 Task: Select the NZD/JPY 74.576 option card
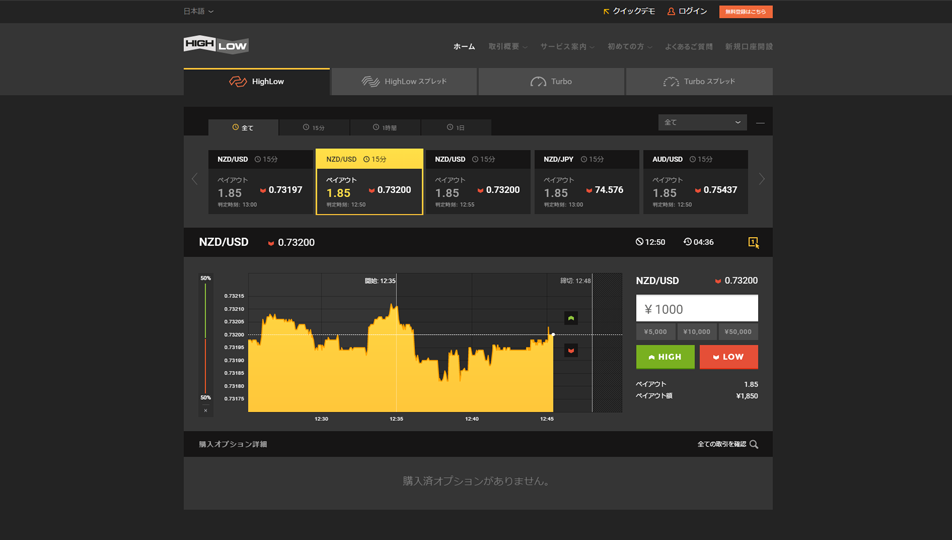[586, 182]
